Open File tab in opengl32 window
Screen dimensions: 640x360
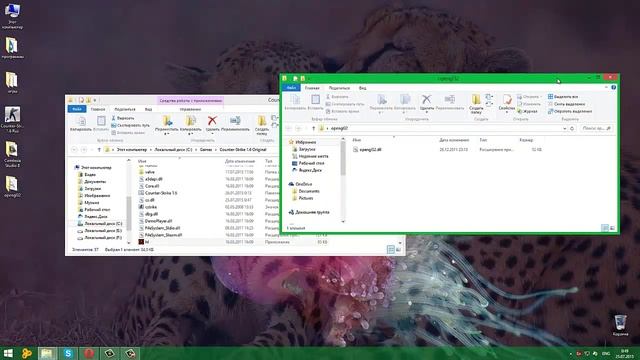click(x=291, y=88)
